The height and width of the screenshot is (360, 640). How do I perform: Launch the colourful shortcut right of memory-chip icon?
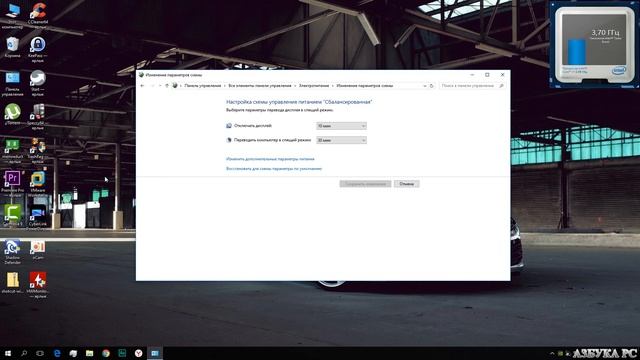click(x=38, y=150)
